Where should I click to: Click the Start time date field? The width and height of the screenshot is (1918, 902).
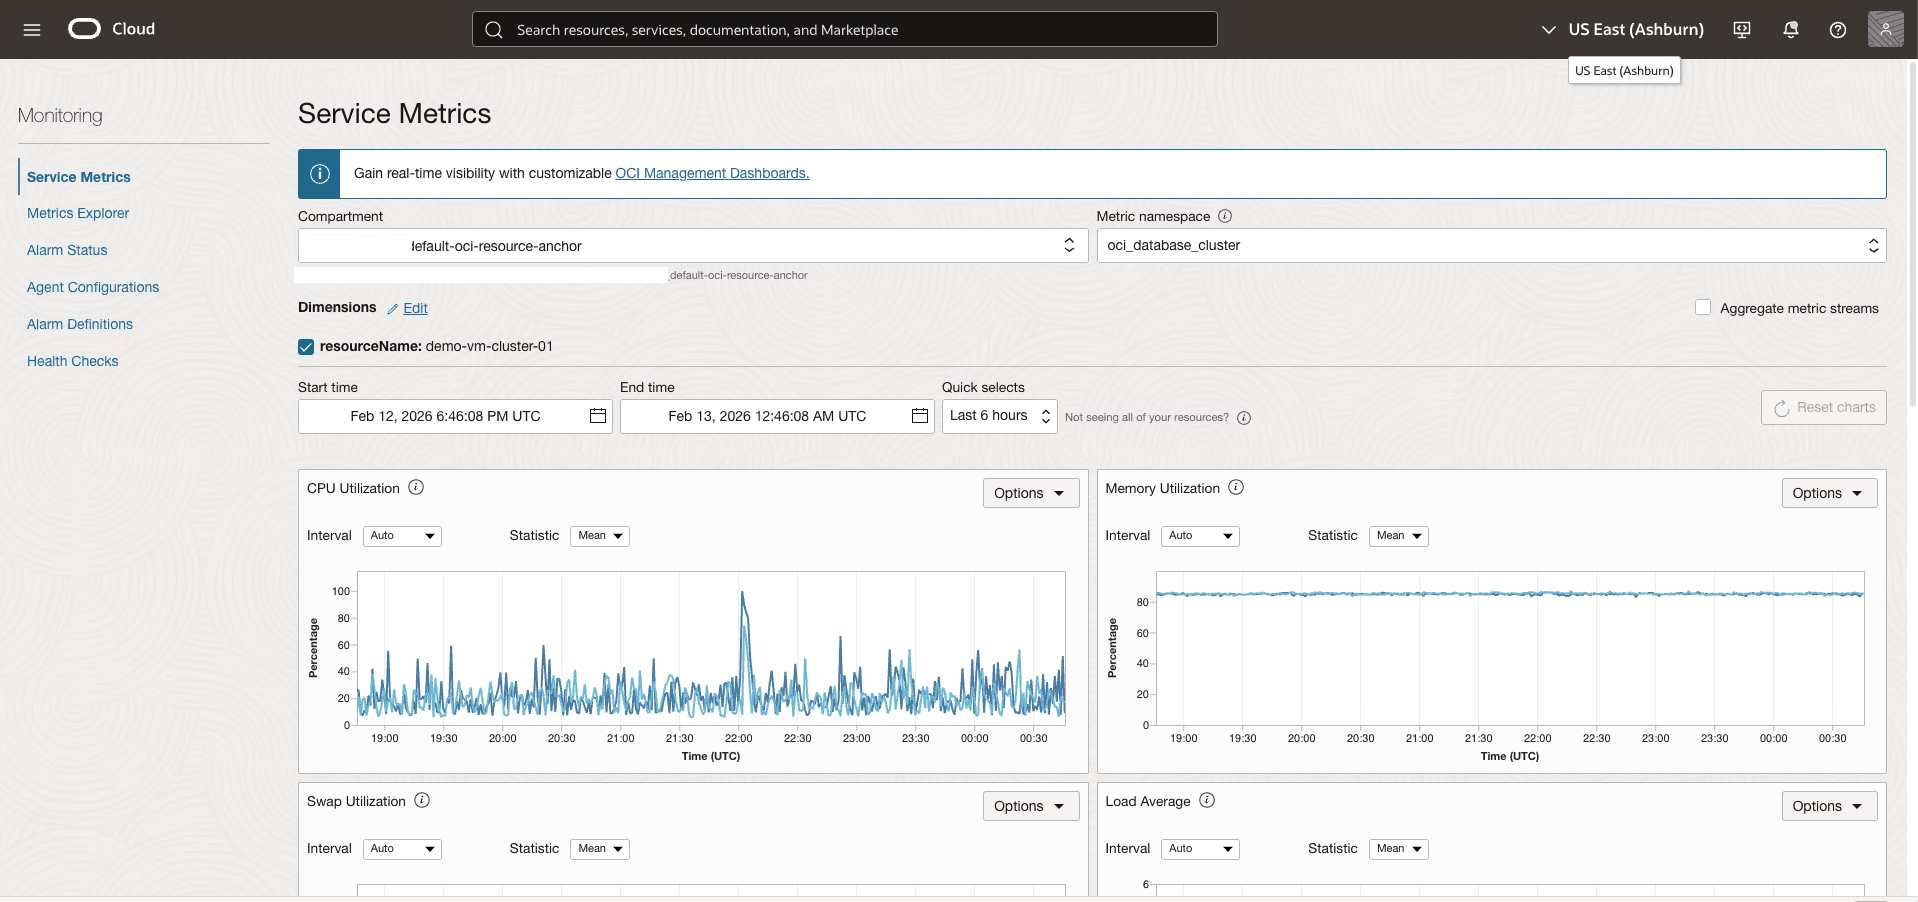pyautogui.click(x=455, y=416)
